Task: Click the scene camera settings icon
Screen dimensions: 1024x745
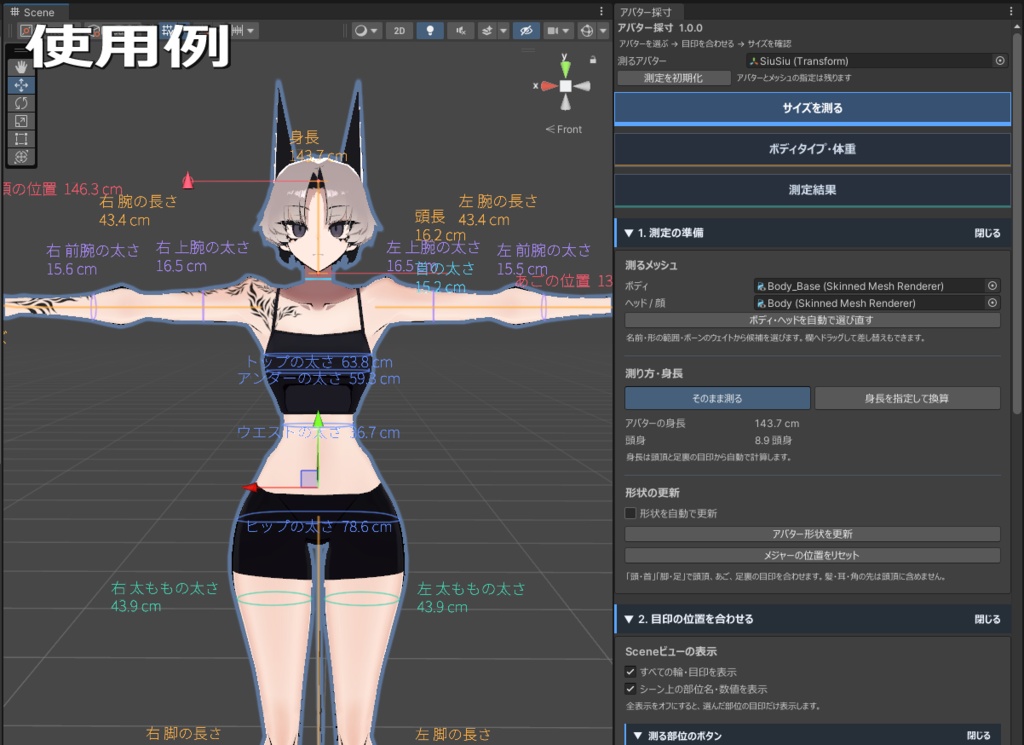Action: pyautogui.click(x=553, y=31)
